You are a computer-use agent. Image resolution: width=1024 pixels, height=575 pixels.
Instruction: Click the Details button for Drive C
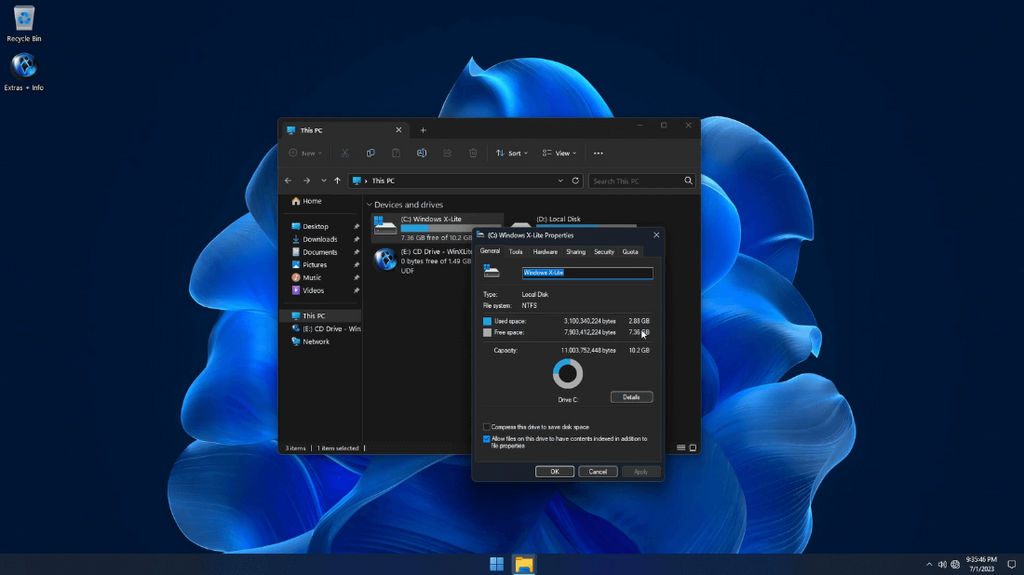pos(632,397)
